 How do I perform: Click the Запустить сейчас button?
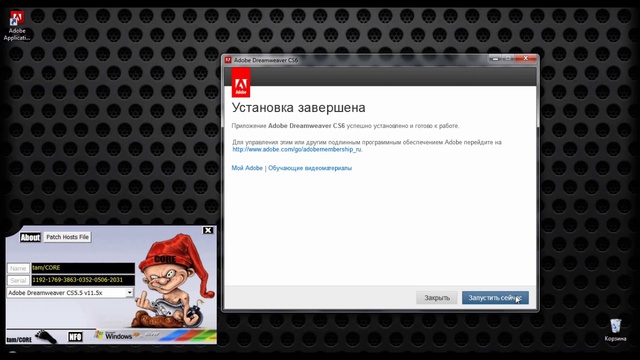point(495,298)
